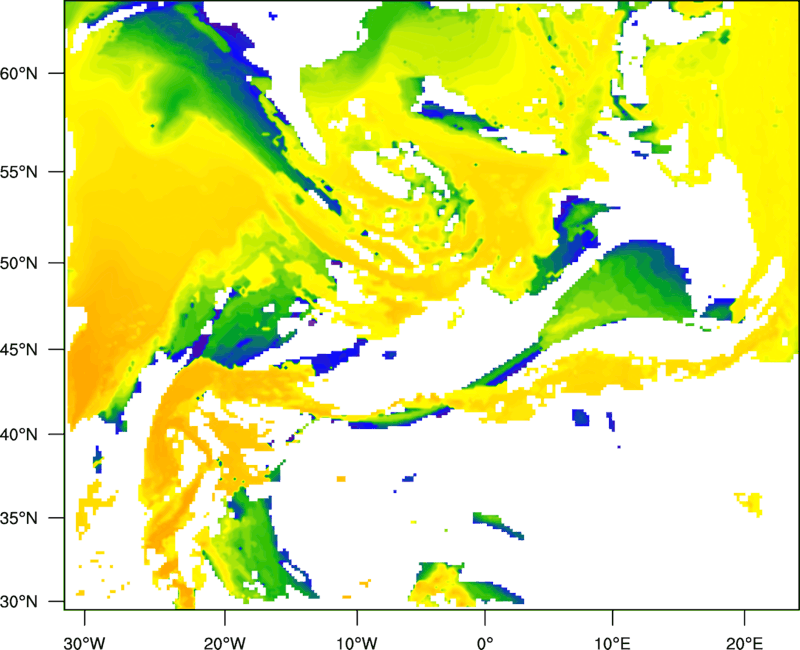Click the 50°N latitude label
This screenshot has height=650, width=800.
tap(19, 263)
